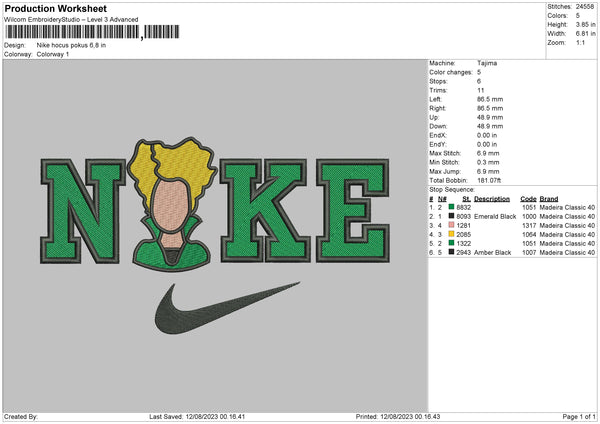Click stitch count '8093' in row 2
600x424 pixels.
(x=463, y=216)
